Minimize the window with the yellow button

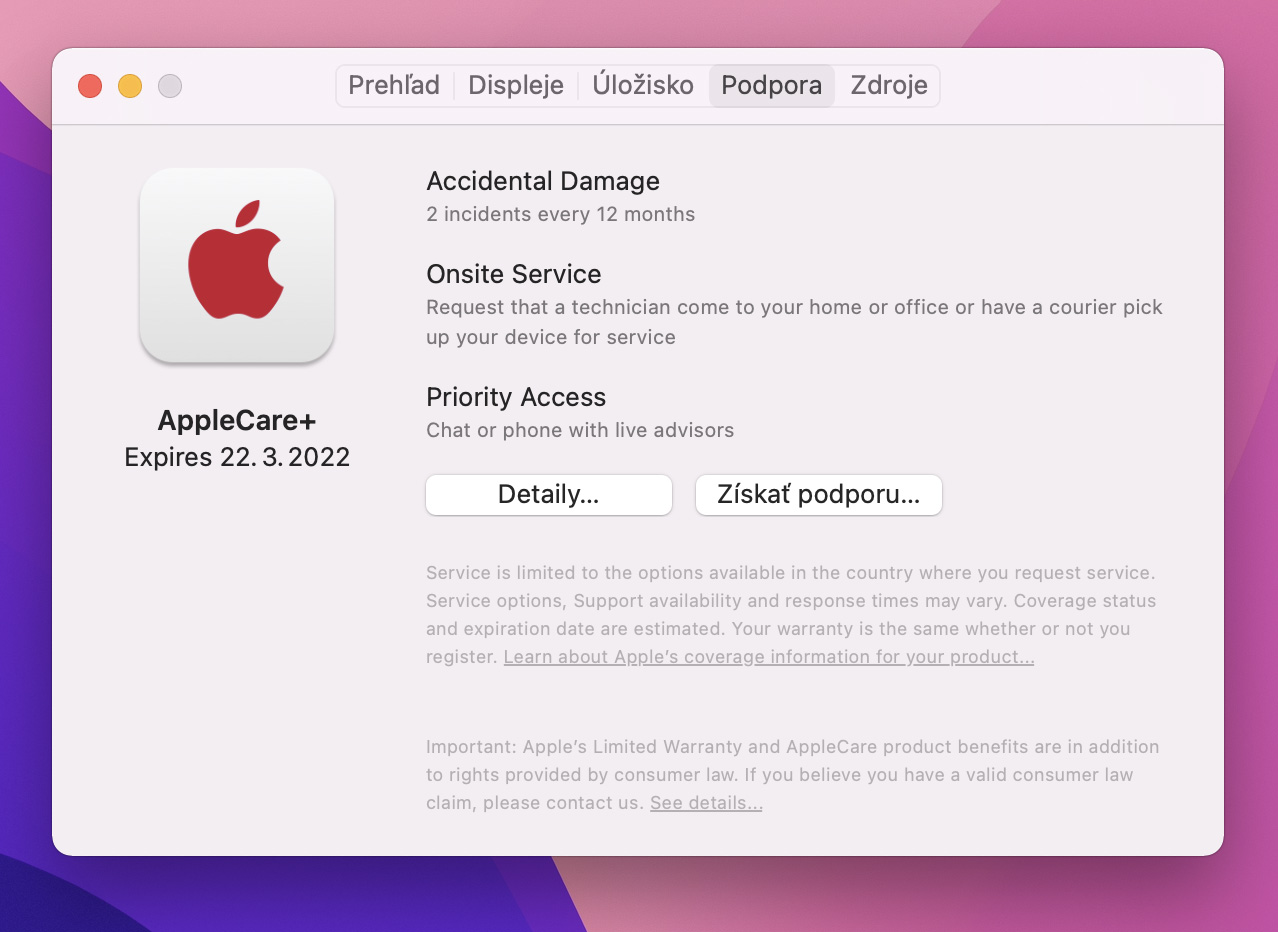[130, 86]
